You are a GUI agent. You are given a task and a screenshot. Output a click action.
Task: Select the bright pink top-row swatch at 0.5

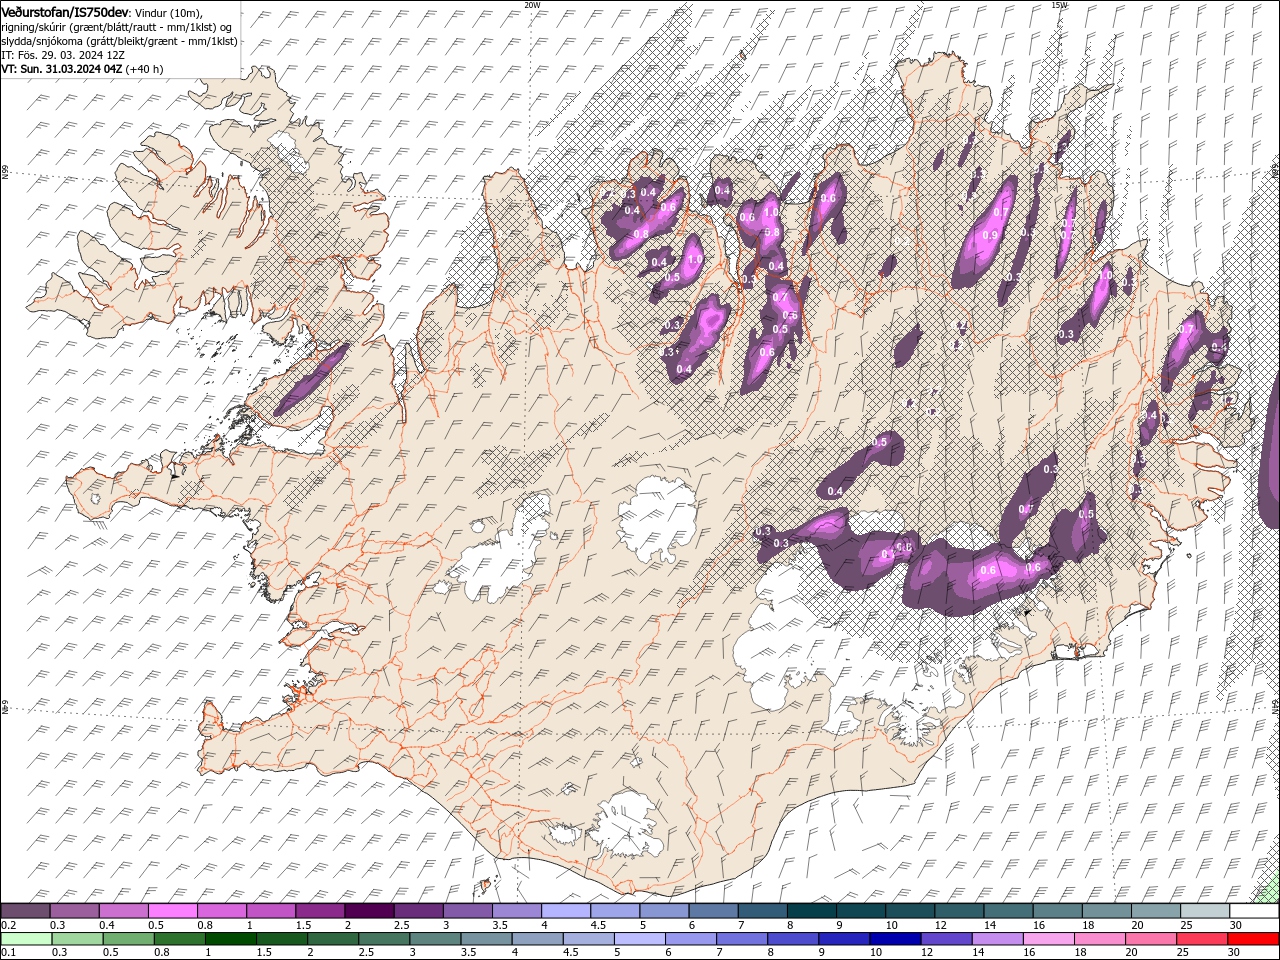pos(173,911)
